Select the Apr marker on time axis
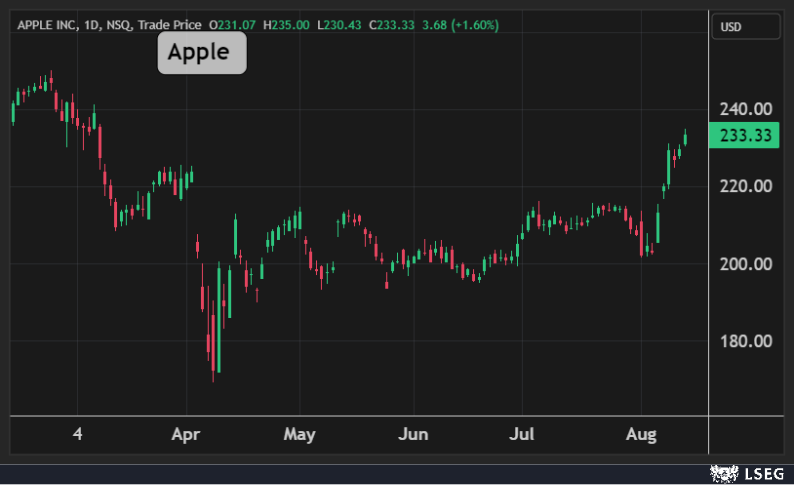This screenshot has height=485, width=794. (186, 434)
